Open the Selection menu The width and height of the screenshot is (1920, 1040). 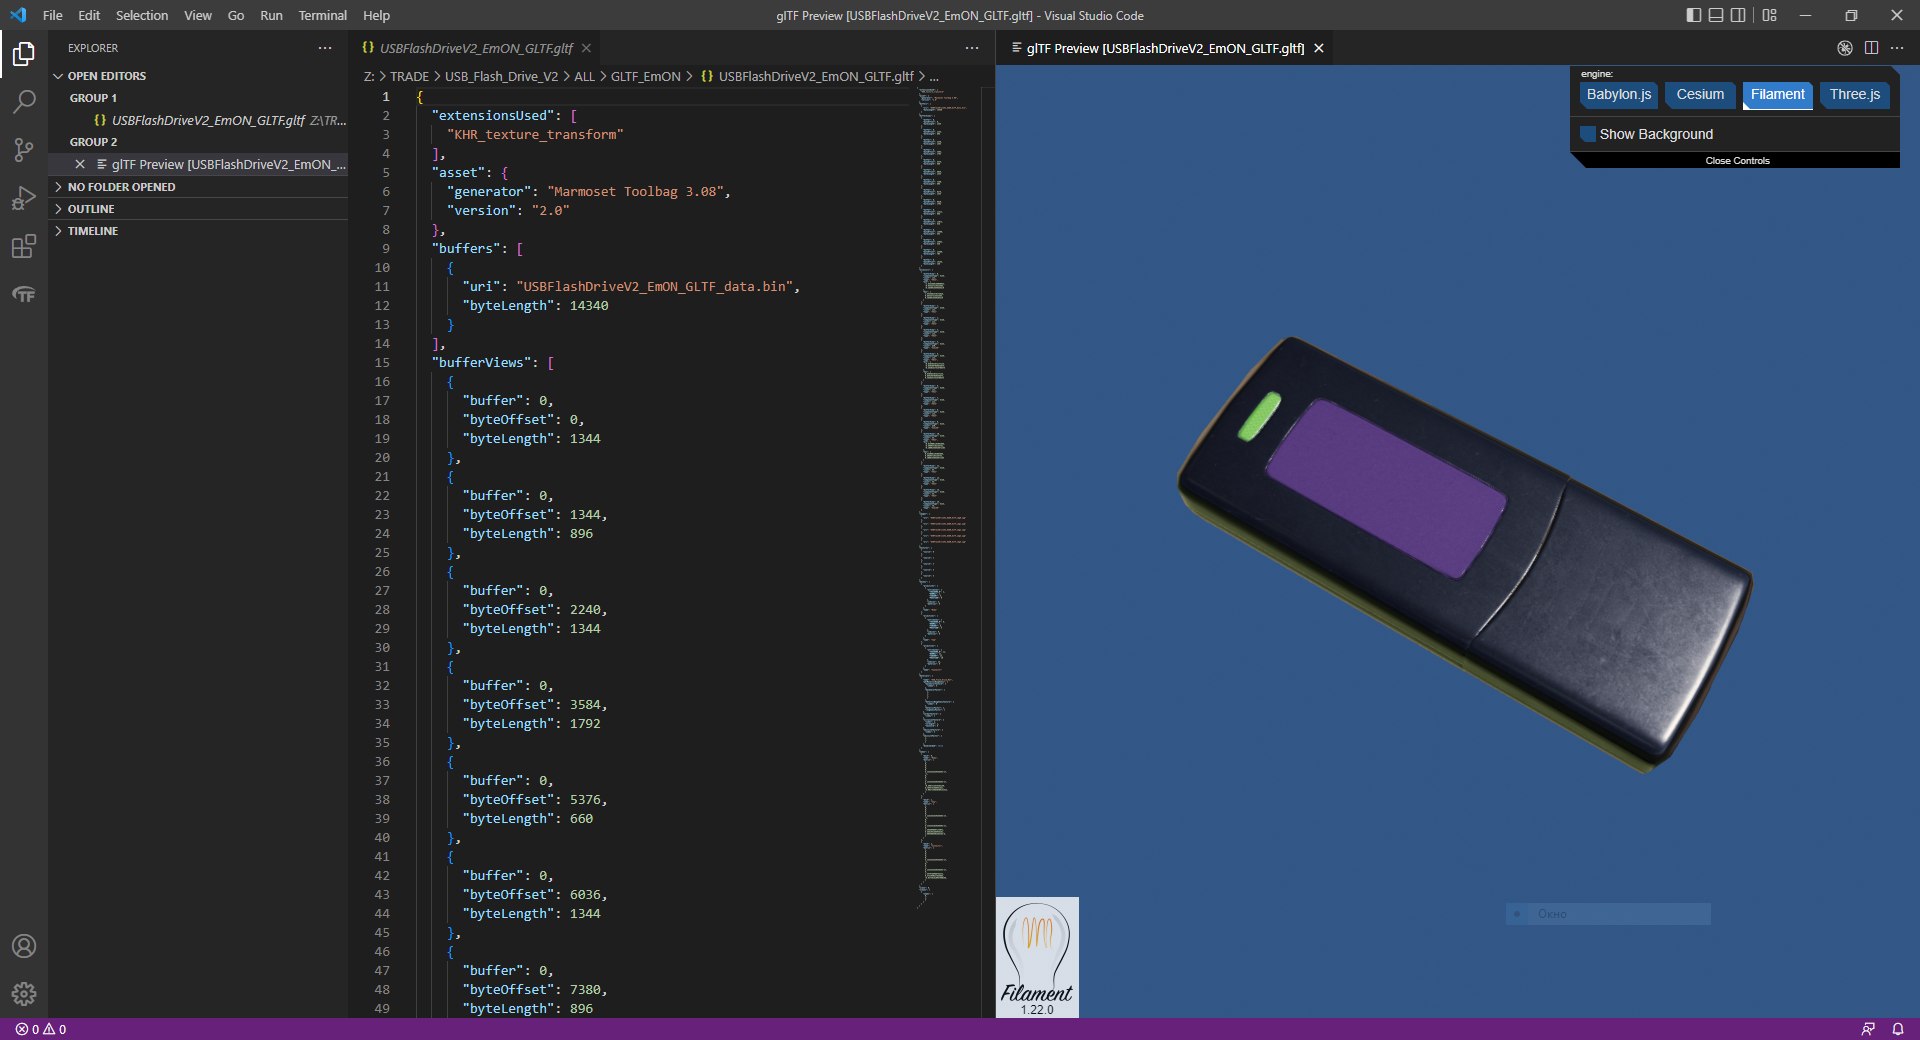click(x=142, y=15)
